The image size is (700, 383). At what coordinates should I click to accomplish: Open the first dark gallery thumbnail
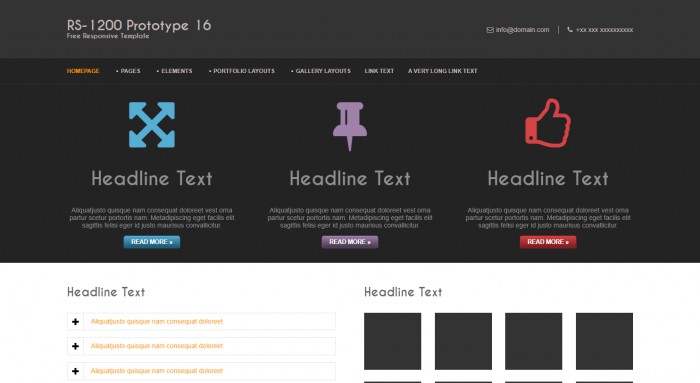[x=392, y=341]
